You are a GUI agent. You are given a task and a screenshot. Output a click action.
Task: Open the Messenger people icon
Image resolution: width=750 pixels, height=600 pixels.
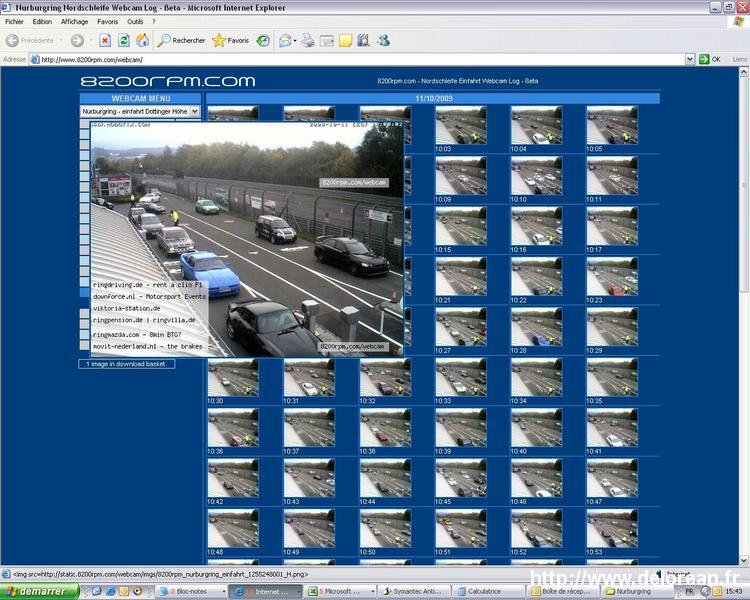click(383, 41)
